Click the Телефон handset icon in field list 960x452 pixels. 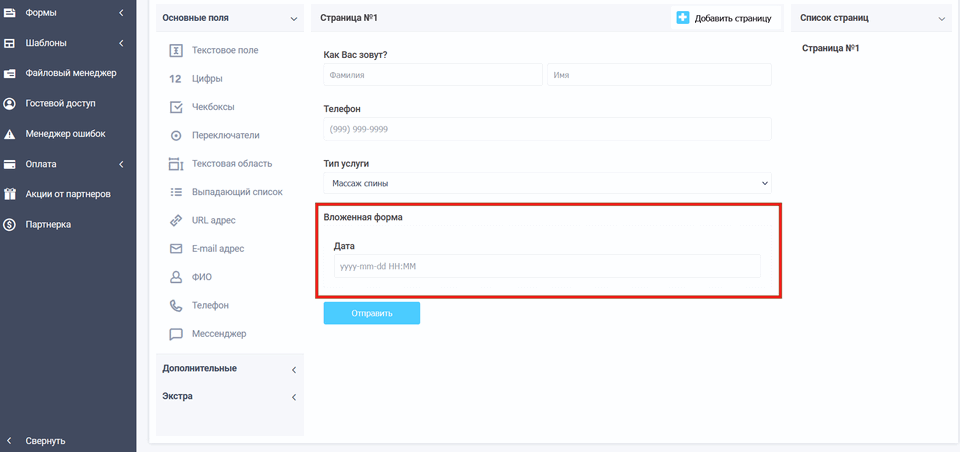click(176, 305)
